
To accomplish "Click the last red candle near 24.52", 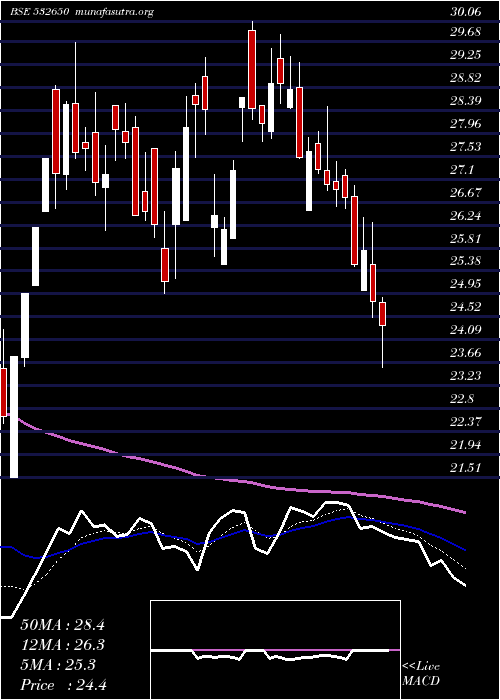I will point(382,314).
